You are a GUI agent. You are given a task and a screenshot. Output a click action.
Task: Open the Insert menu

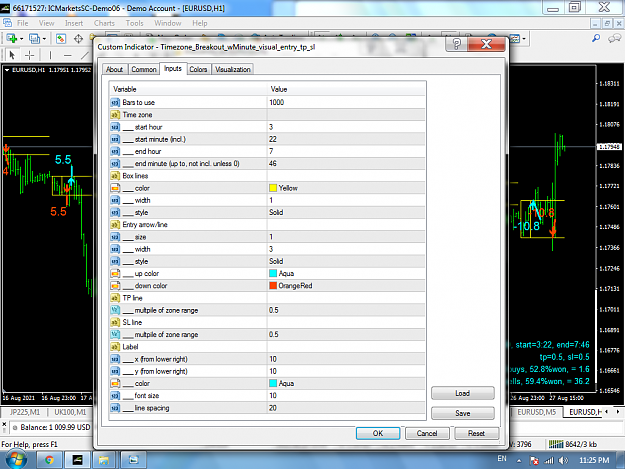[74, 23]
